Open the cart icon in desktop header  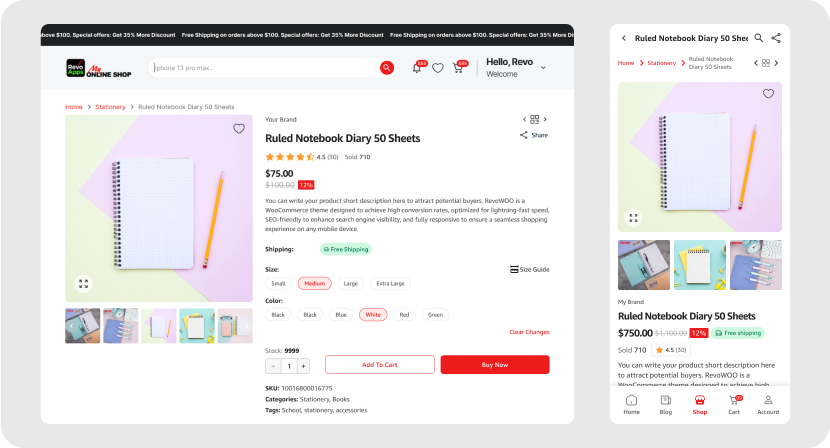458,68
